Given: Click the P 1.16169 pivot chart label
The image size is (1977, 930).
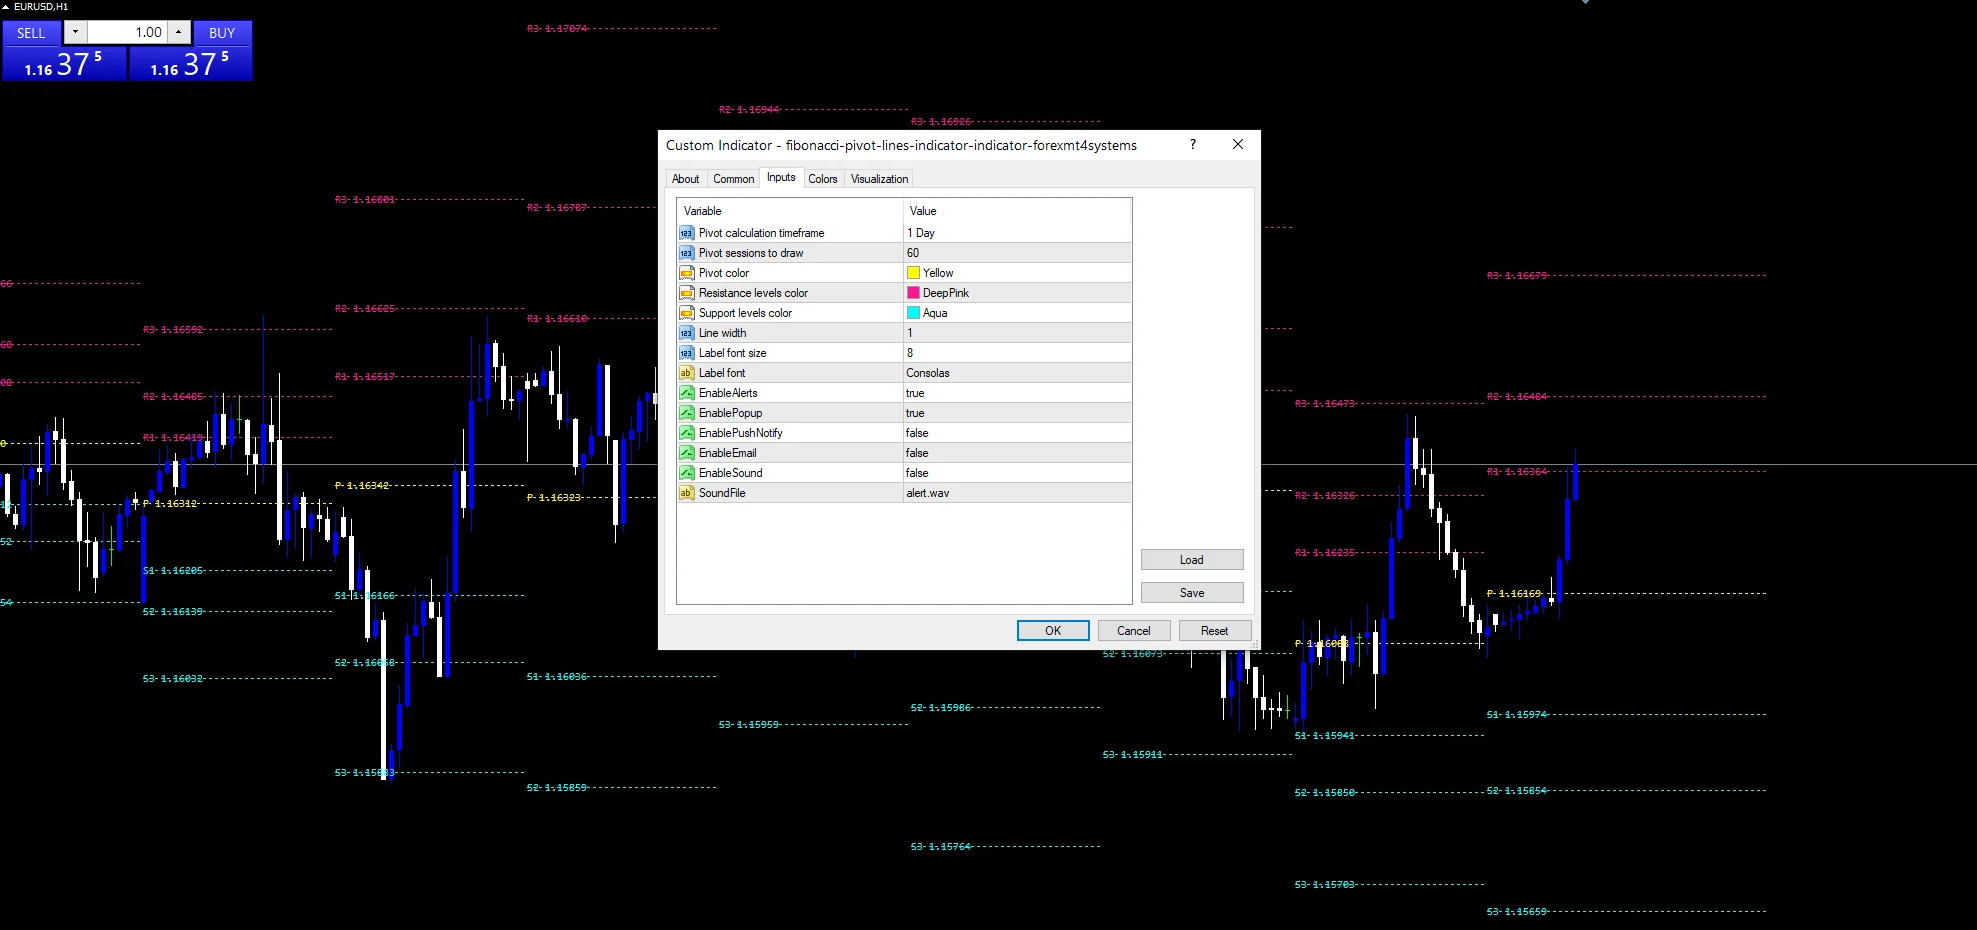Looking at the screenshot, I should coord(1515,594).
